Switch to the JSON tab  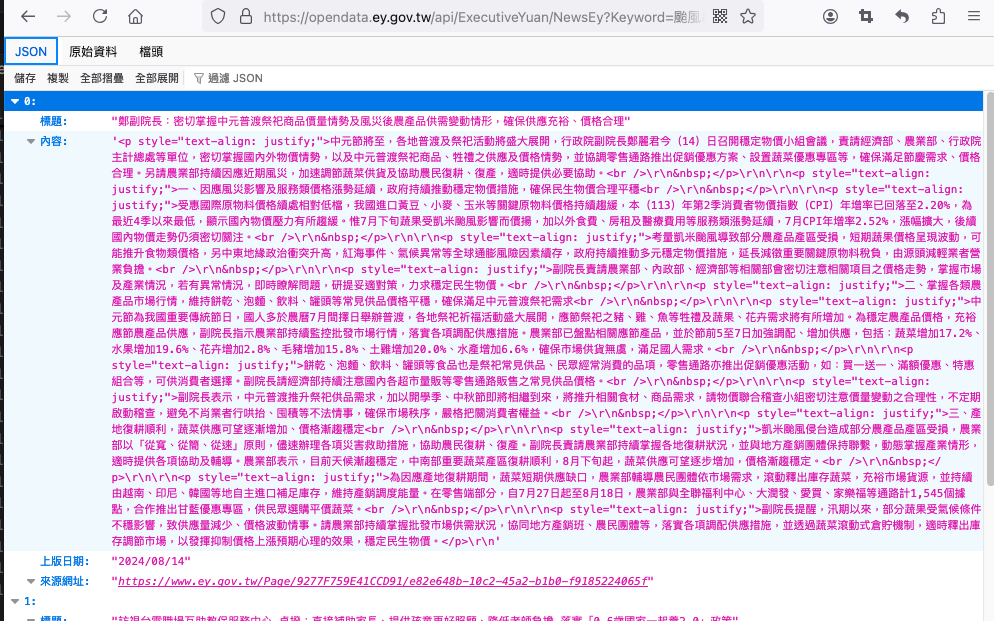pyautogui.click(x=31, y=51)
